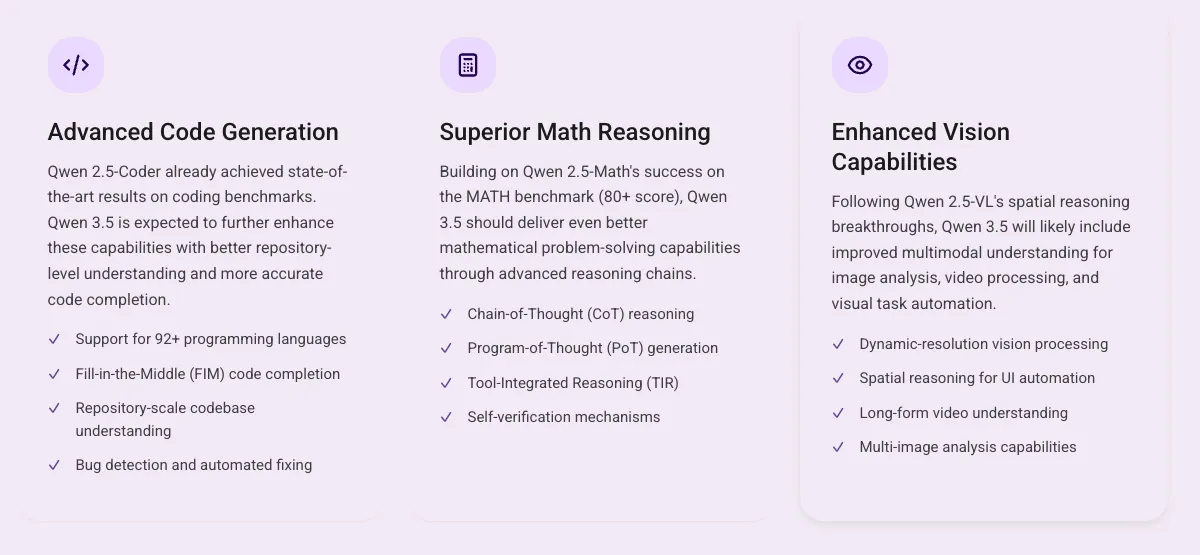Click the Qwen 2.5-Math description paragraph
Viewport: 1200px width, 555px height.
click(590, 222)
